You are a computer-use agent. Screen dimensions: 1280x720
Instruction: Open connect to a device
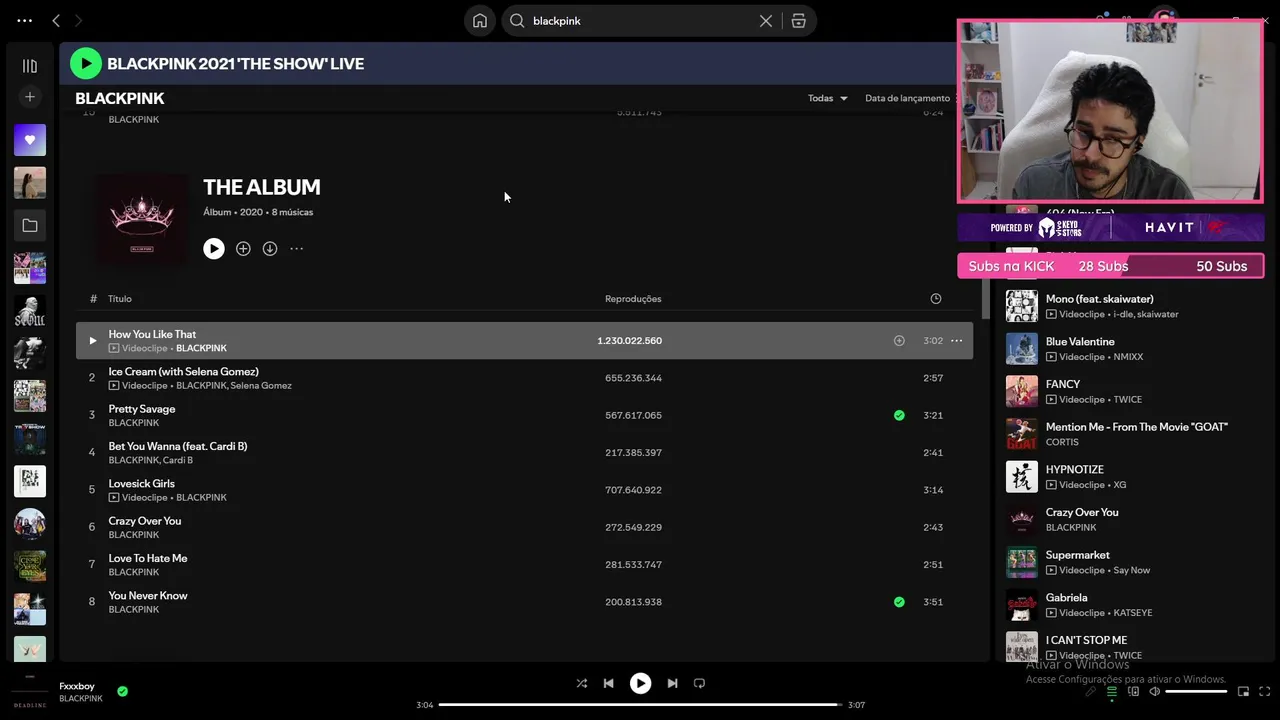[x=1133, y=692]
